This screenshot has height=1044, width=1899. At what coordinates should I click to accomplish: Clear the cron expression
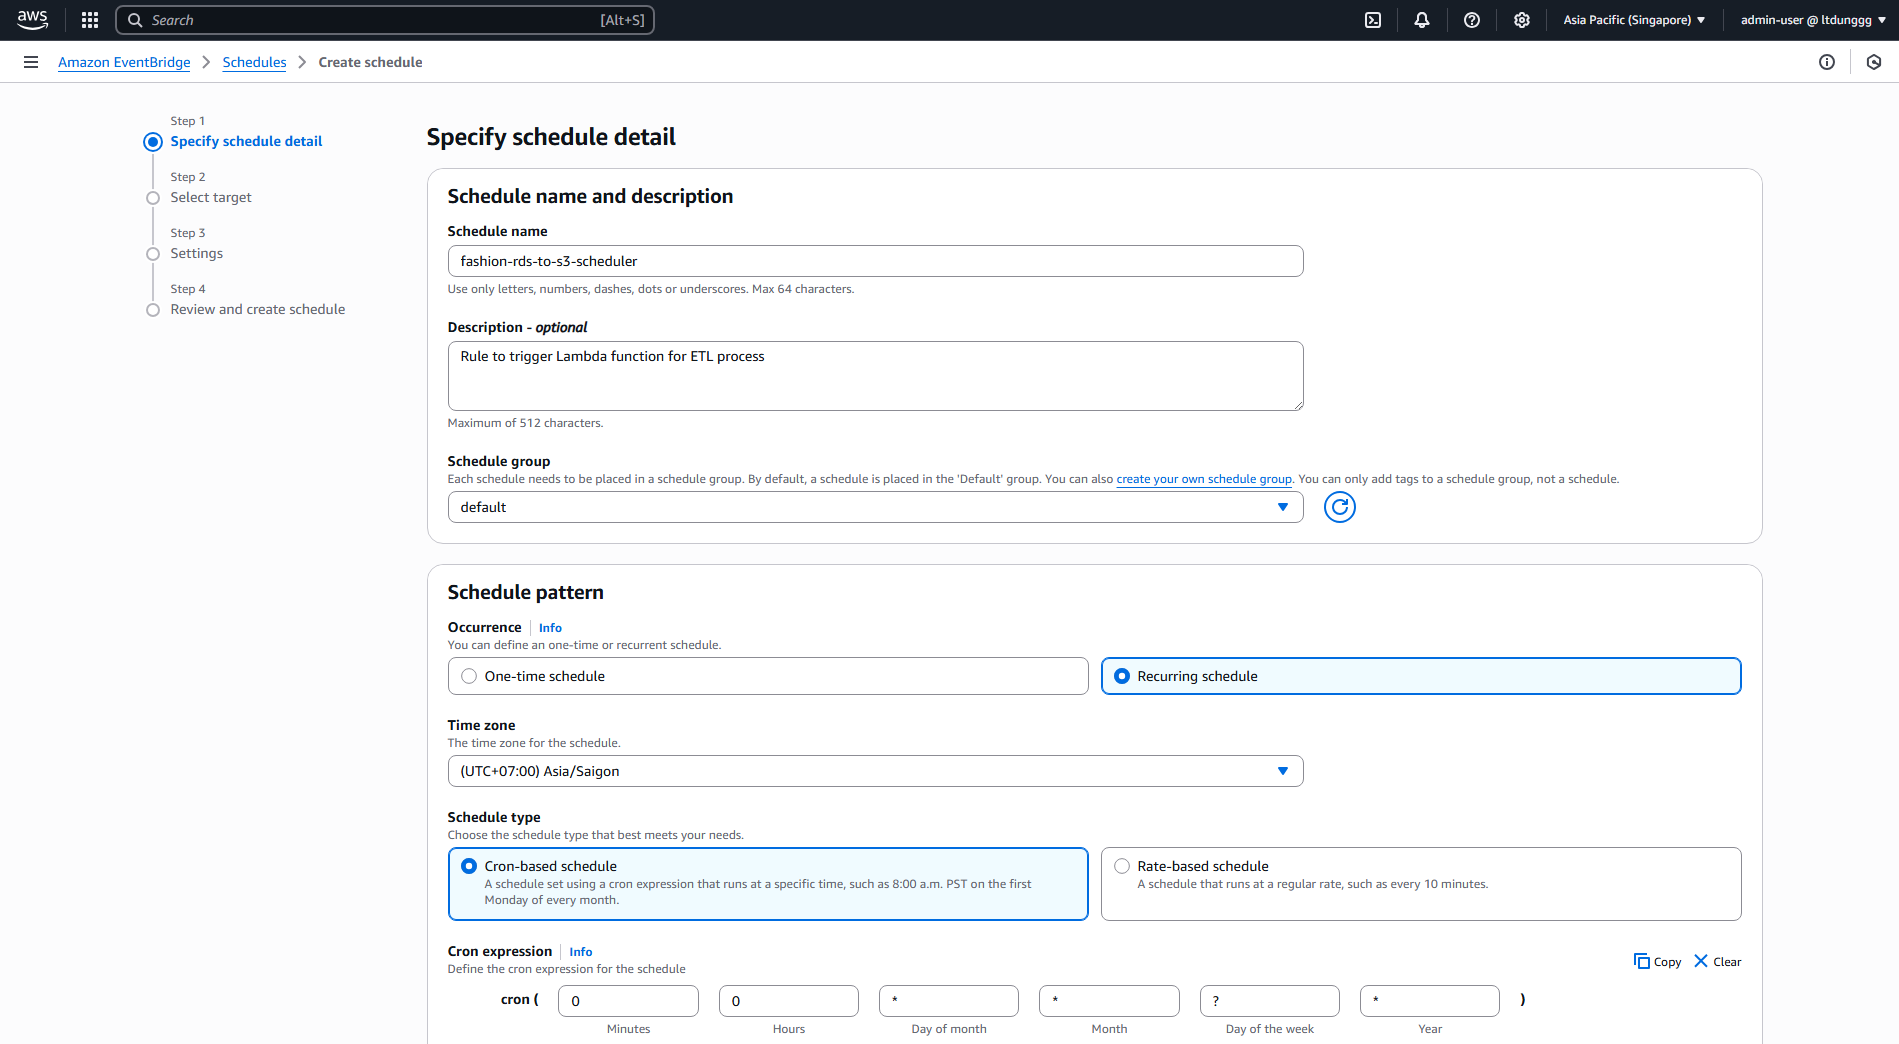[1718, 961]
